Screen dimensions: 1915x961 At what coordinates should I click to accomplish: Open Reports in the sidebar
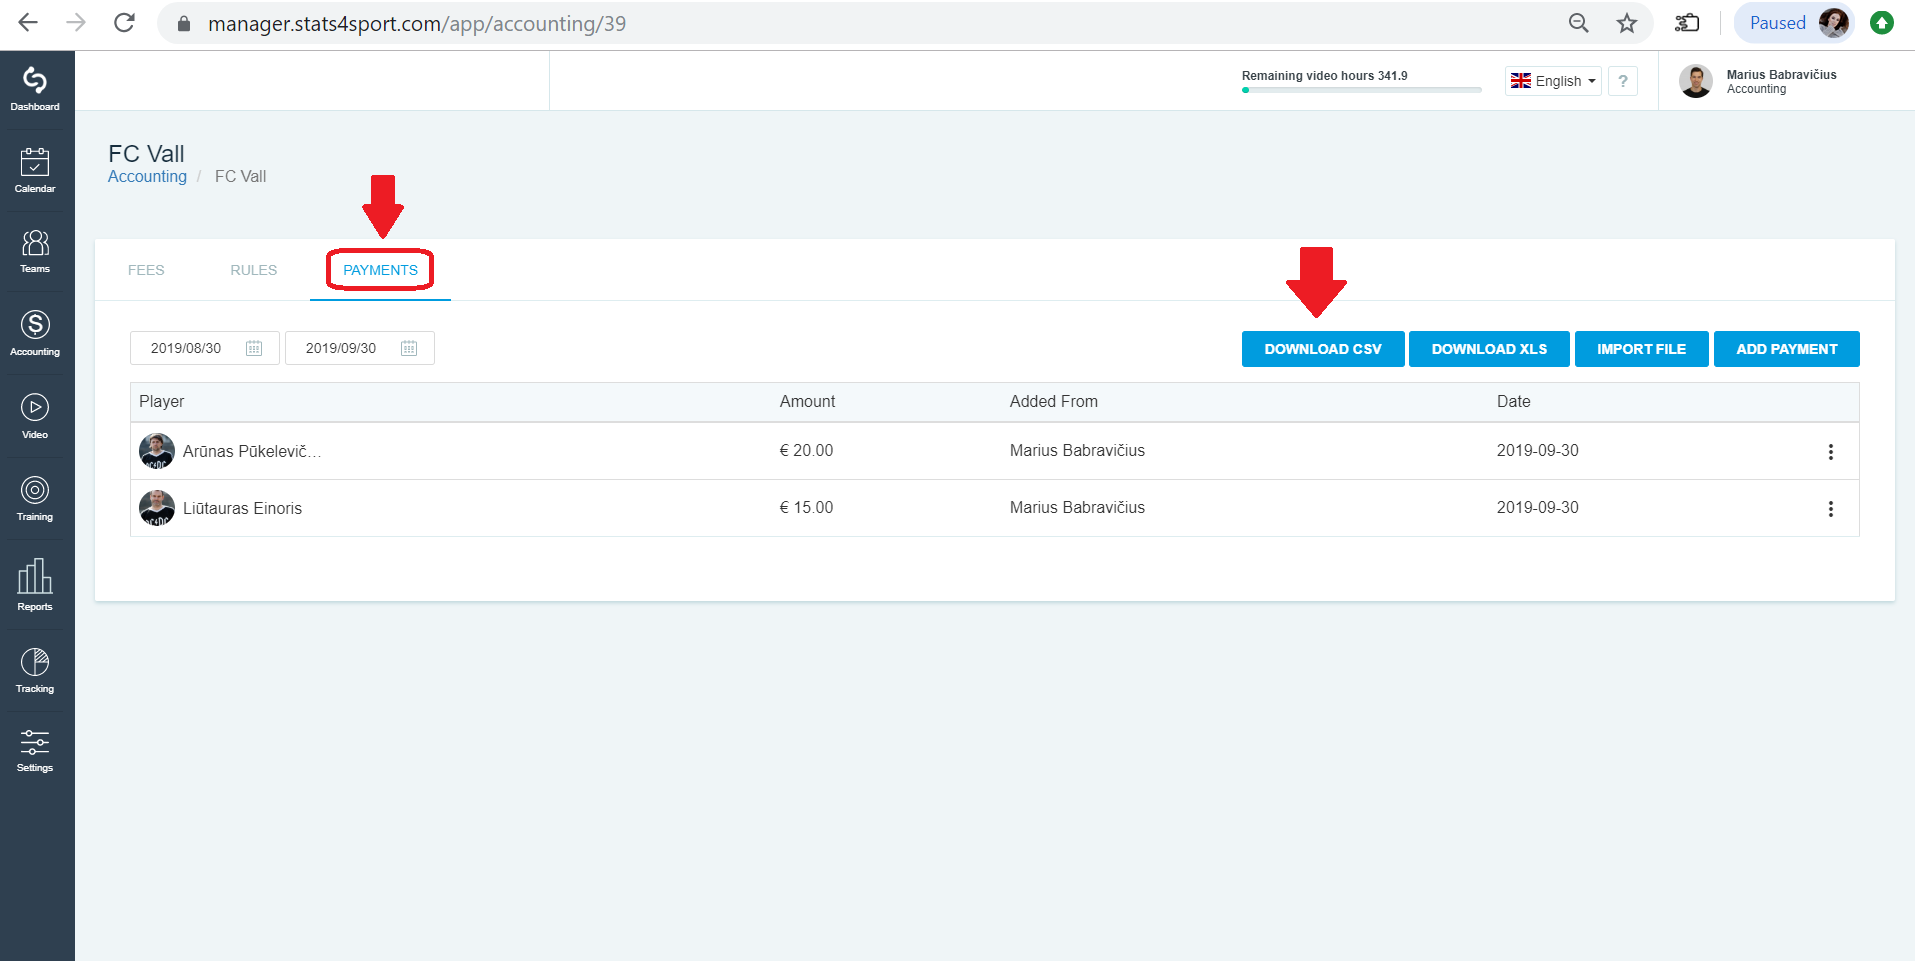35,584
